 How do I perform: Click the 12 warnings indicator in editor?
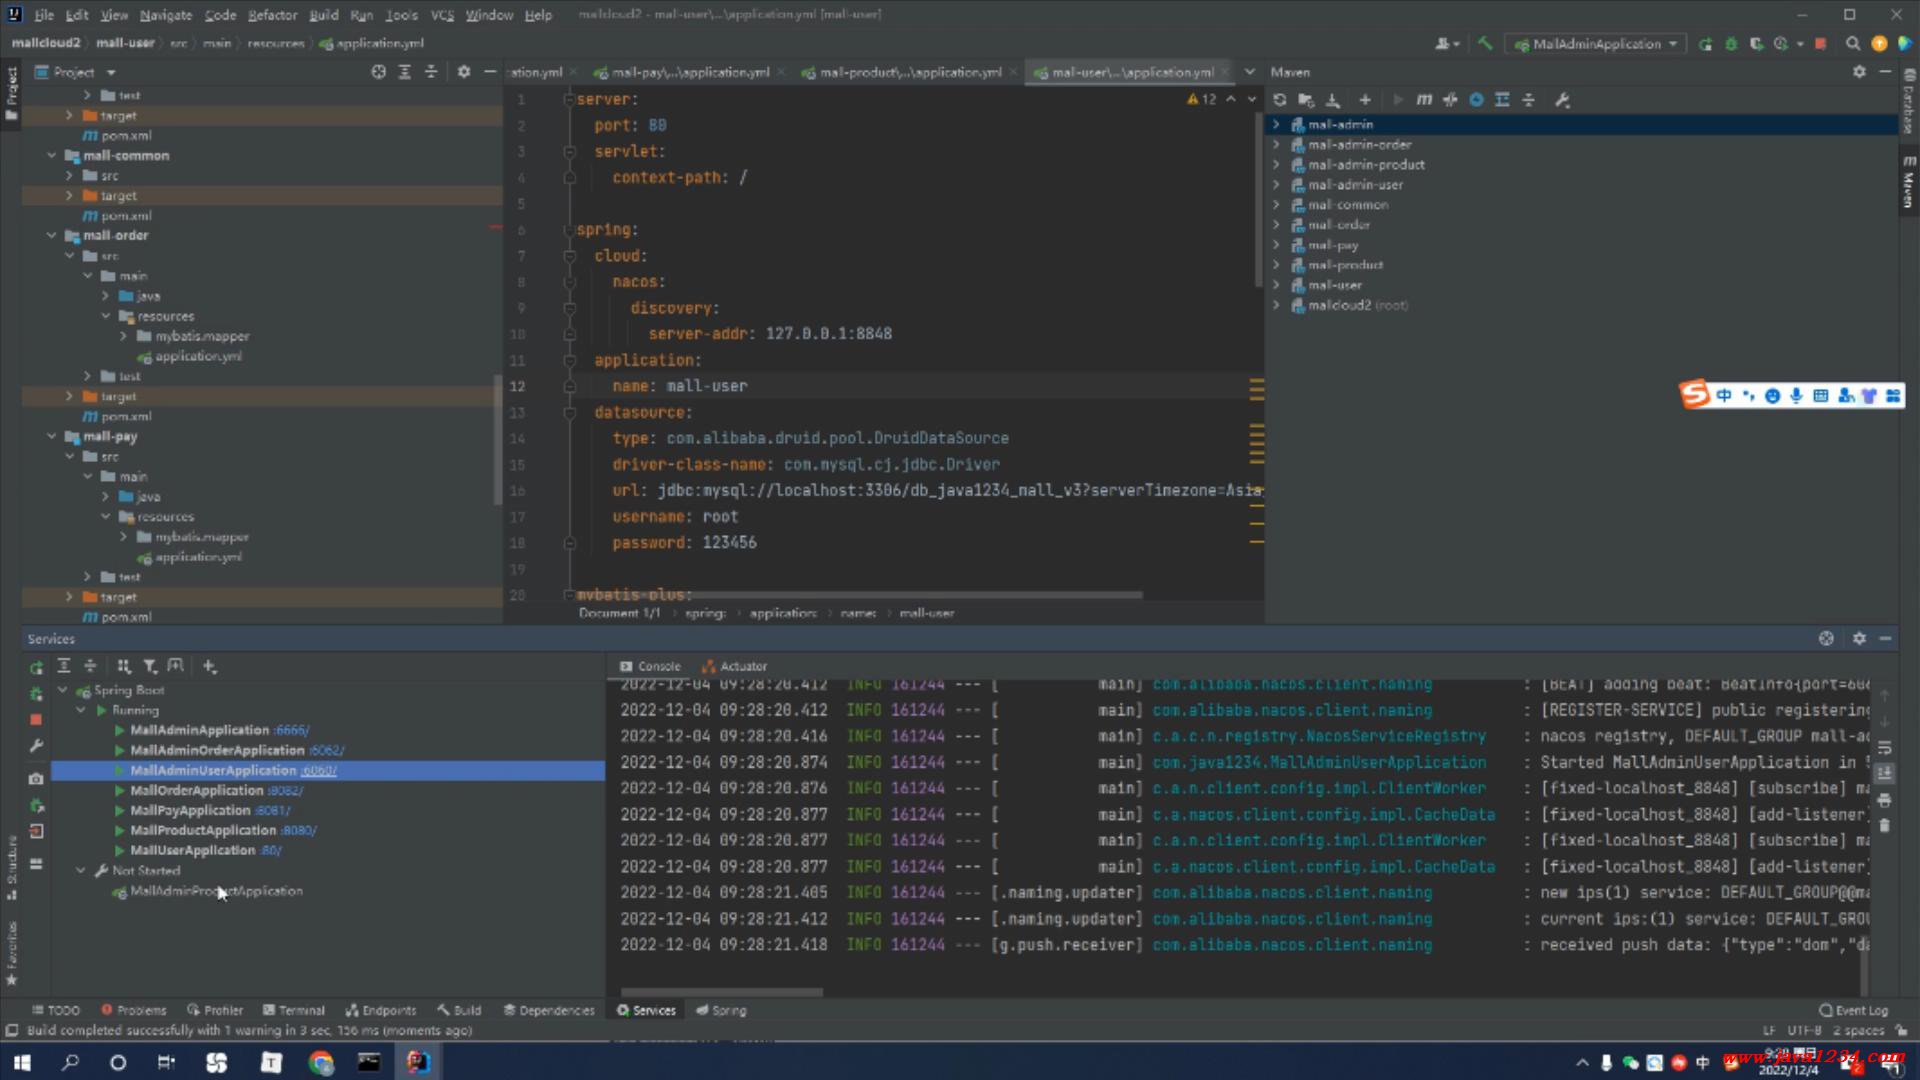point(1202,99)
